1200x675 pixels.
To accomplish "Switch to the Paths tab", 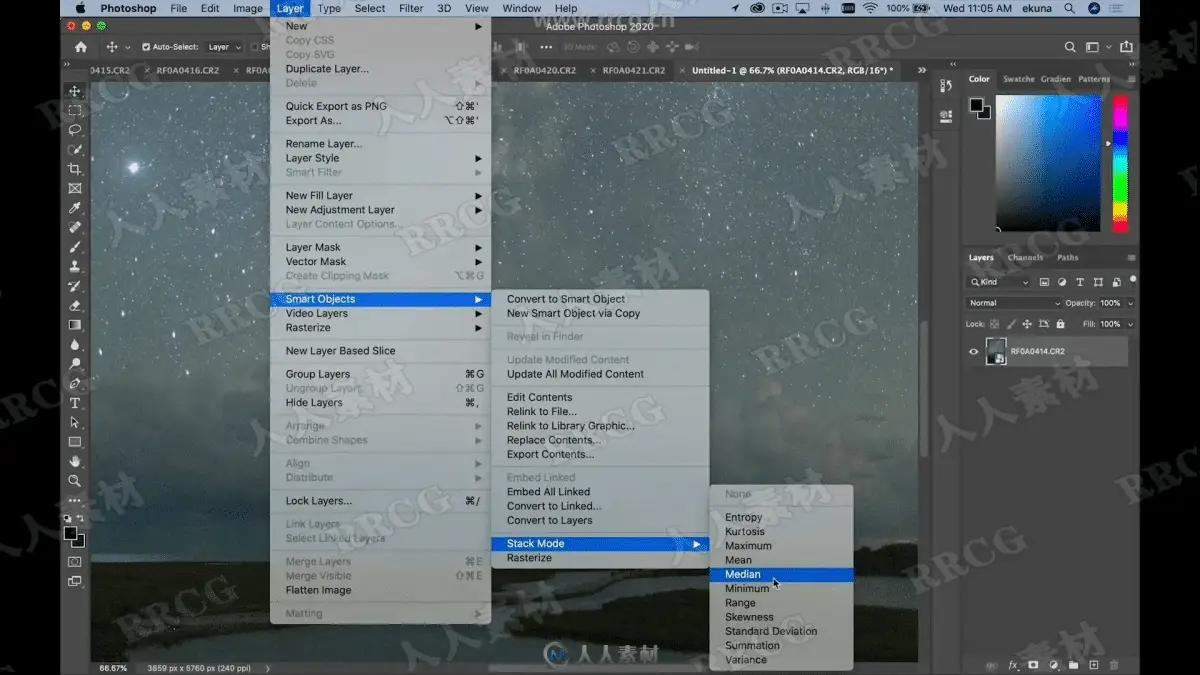I will point(1067,258).
